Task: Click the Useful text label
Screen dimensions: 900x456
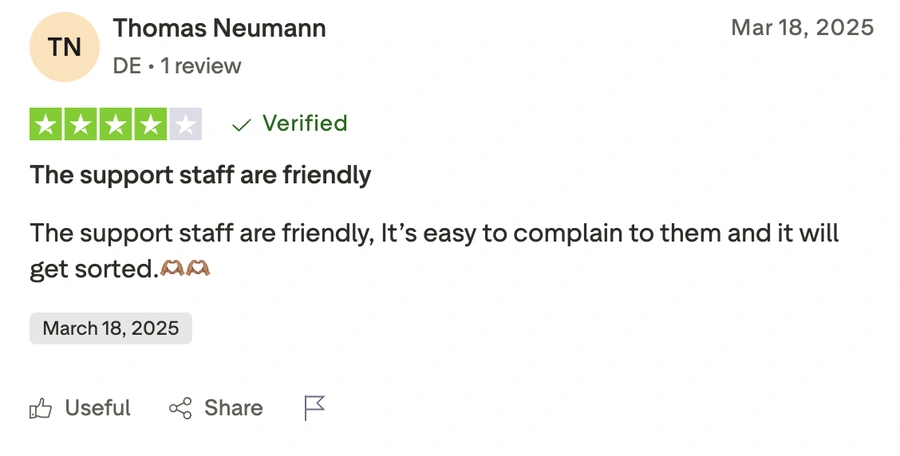Action: [97, 408]
